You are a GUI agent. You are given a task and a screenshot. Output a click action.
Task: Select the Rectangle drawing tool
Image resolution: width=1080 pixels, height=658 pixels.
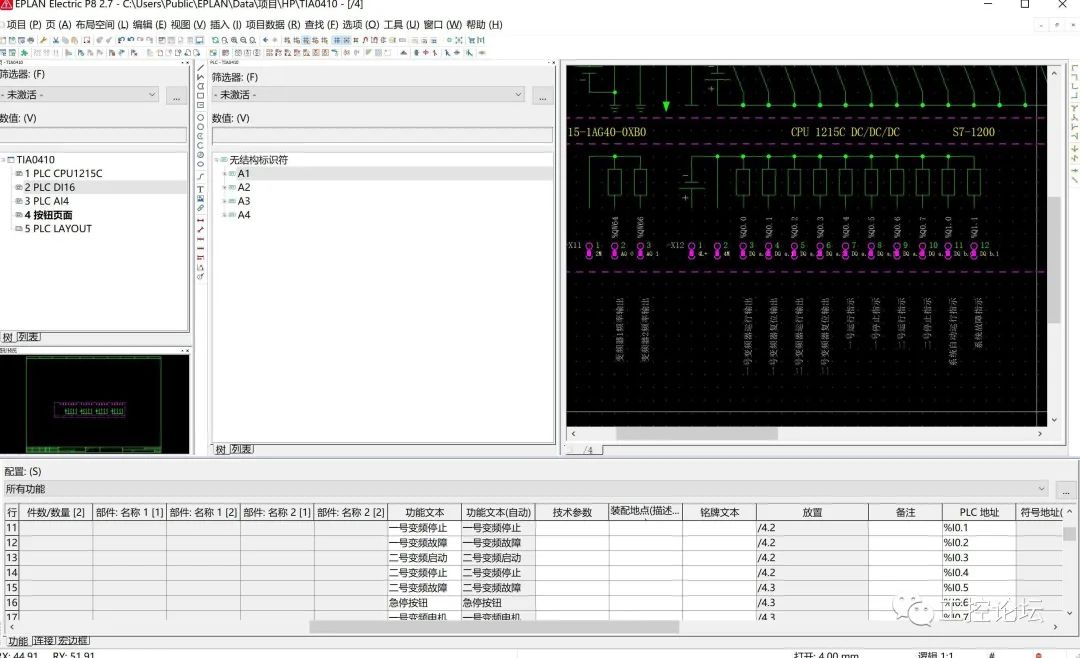tap(200, 96)
